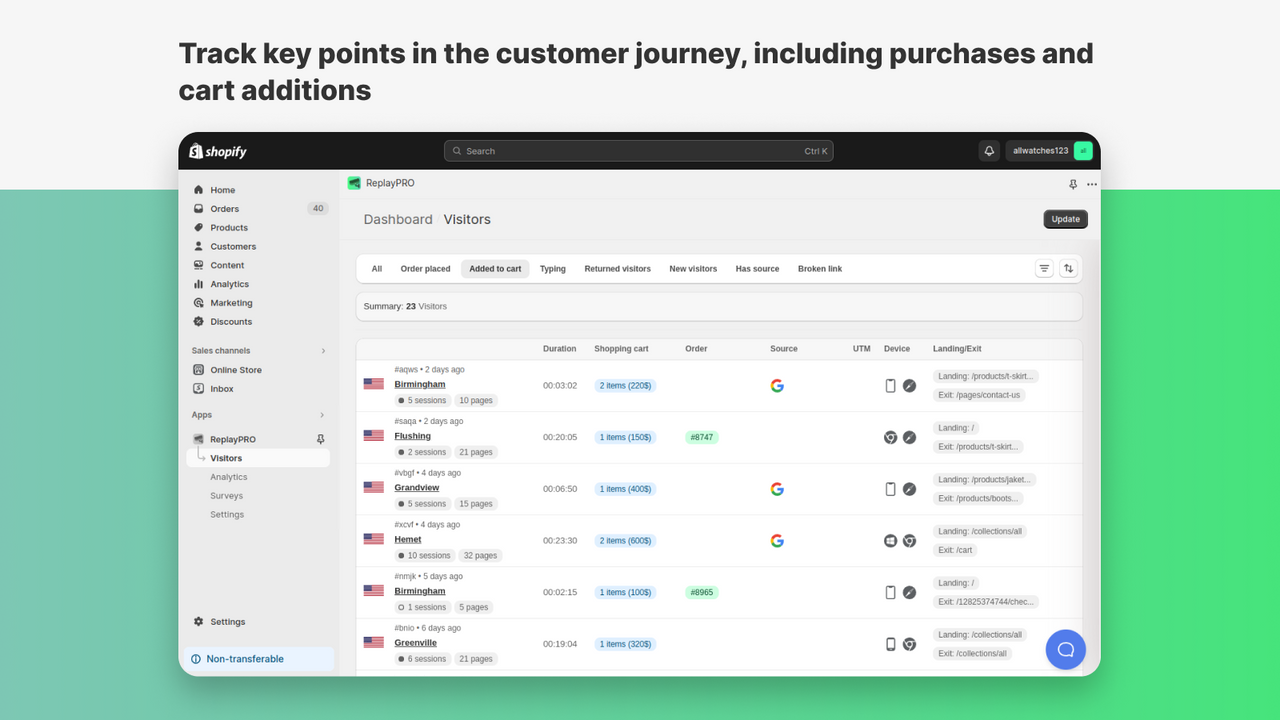The height and width of the screenshot is (720, 1280).
Task: Open the help chat bubble
Action: (1065, 649)
